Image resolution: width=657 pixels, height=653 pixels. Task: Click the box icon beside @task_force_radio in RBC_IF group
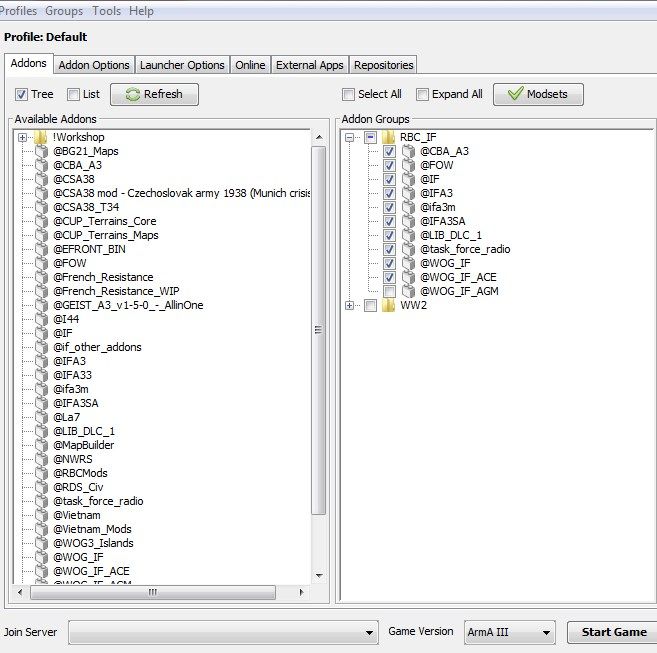point(409,249)
